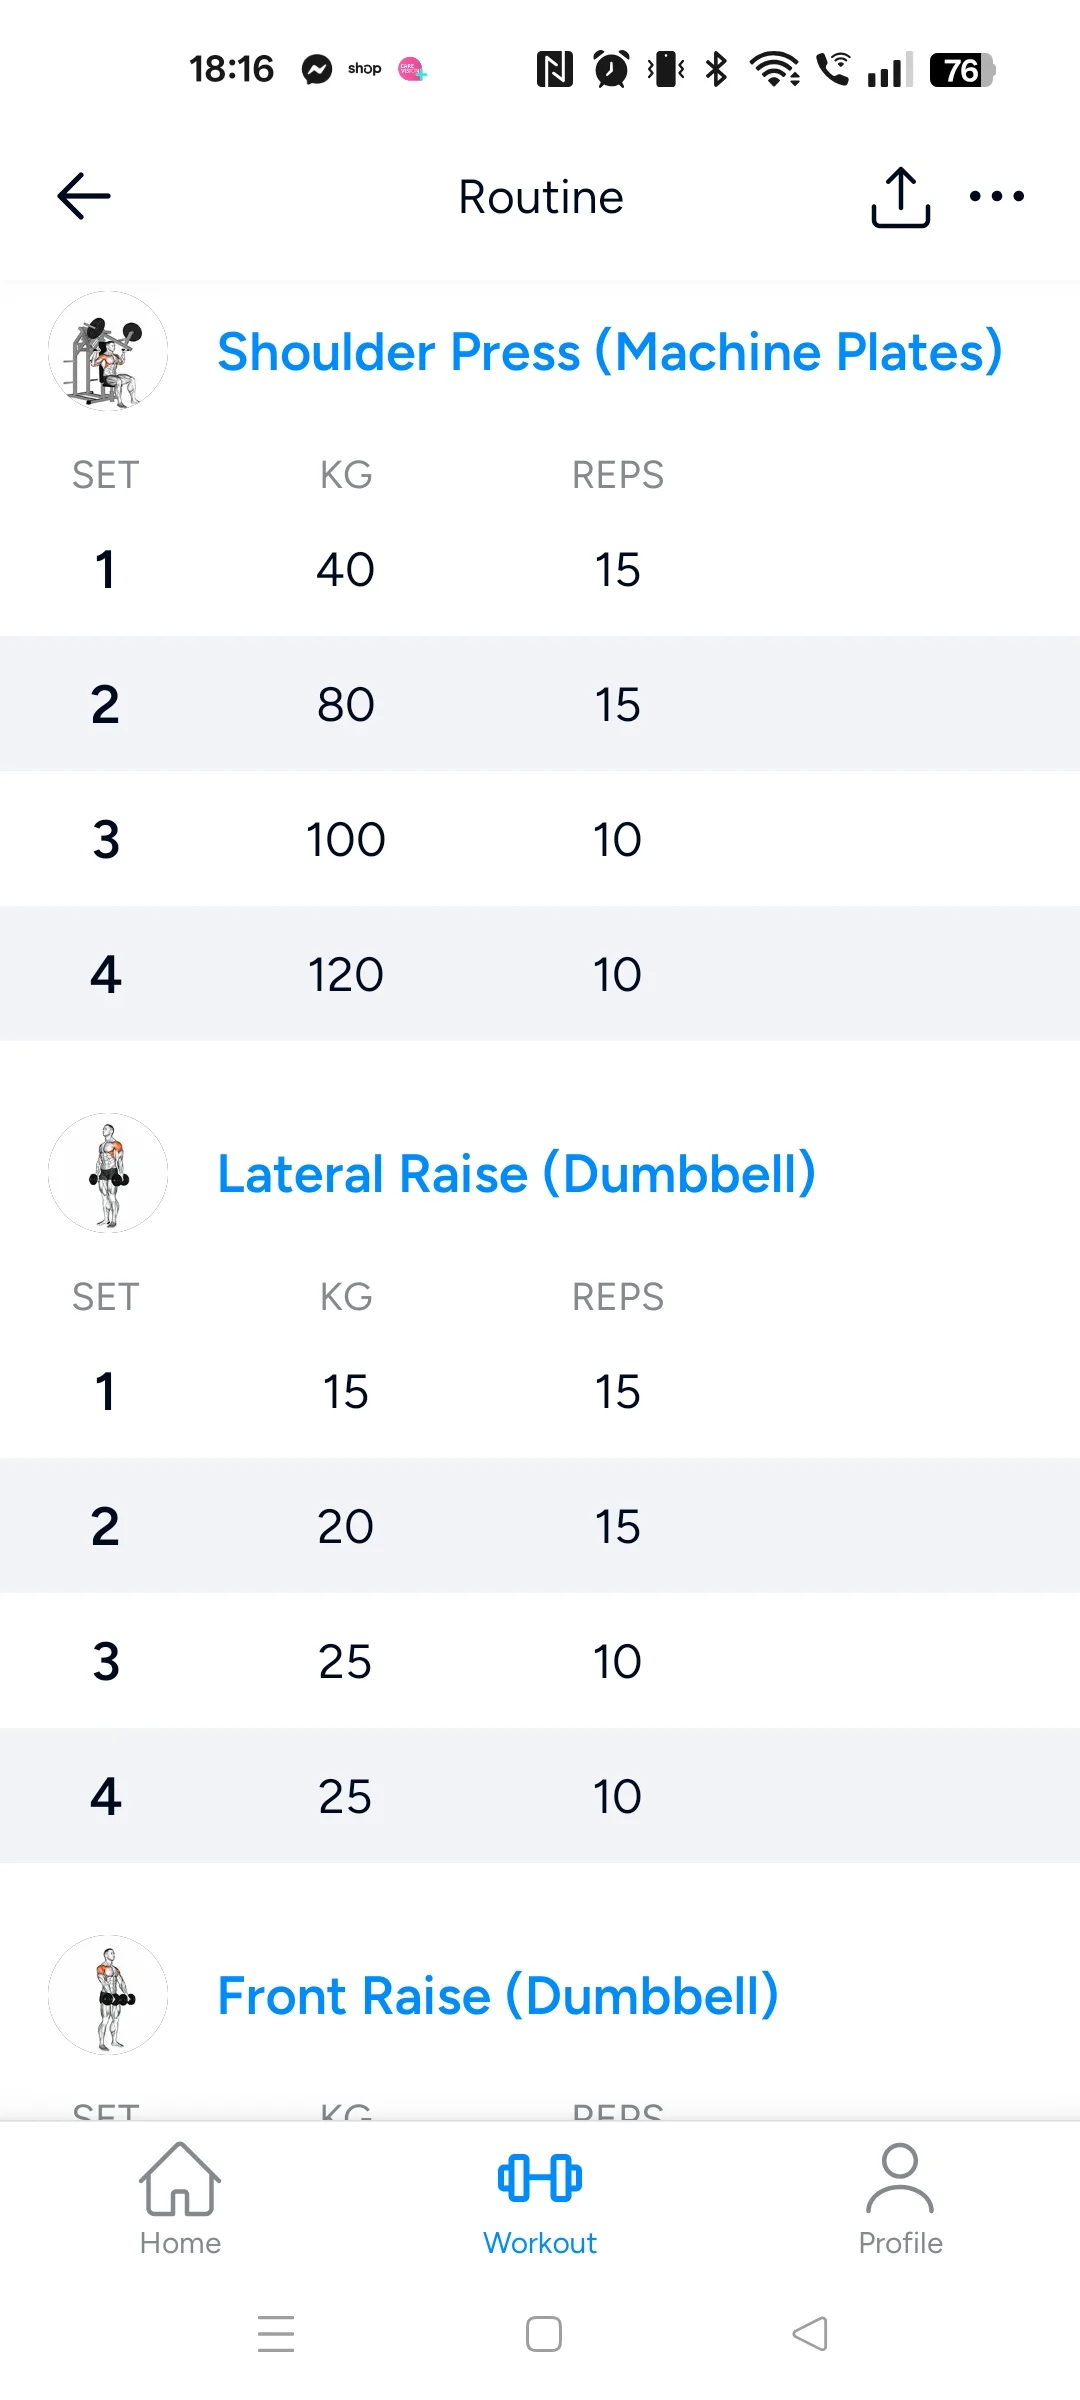Open Front Raise (Dumbbell) exercise link

coord(497,1996)
